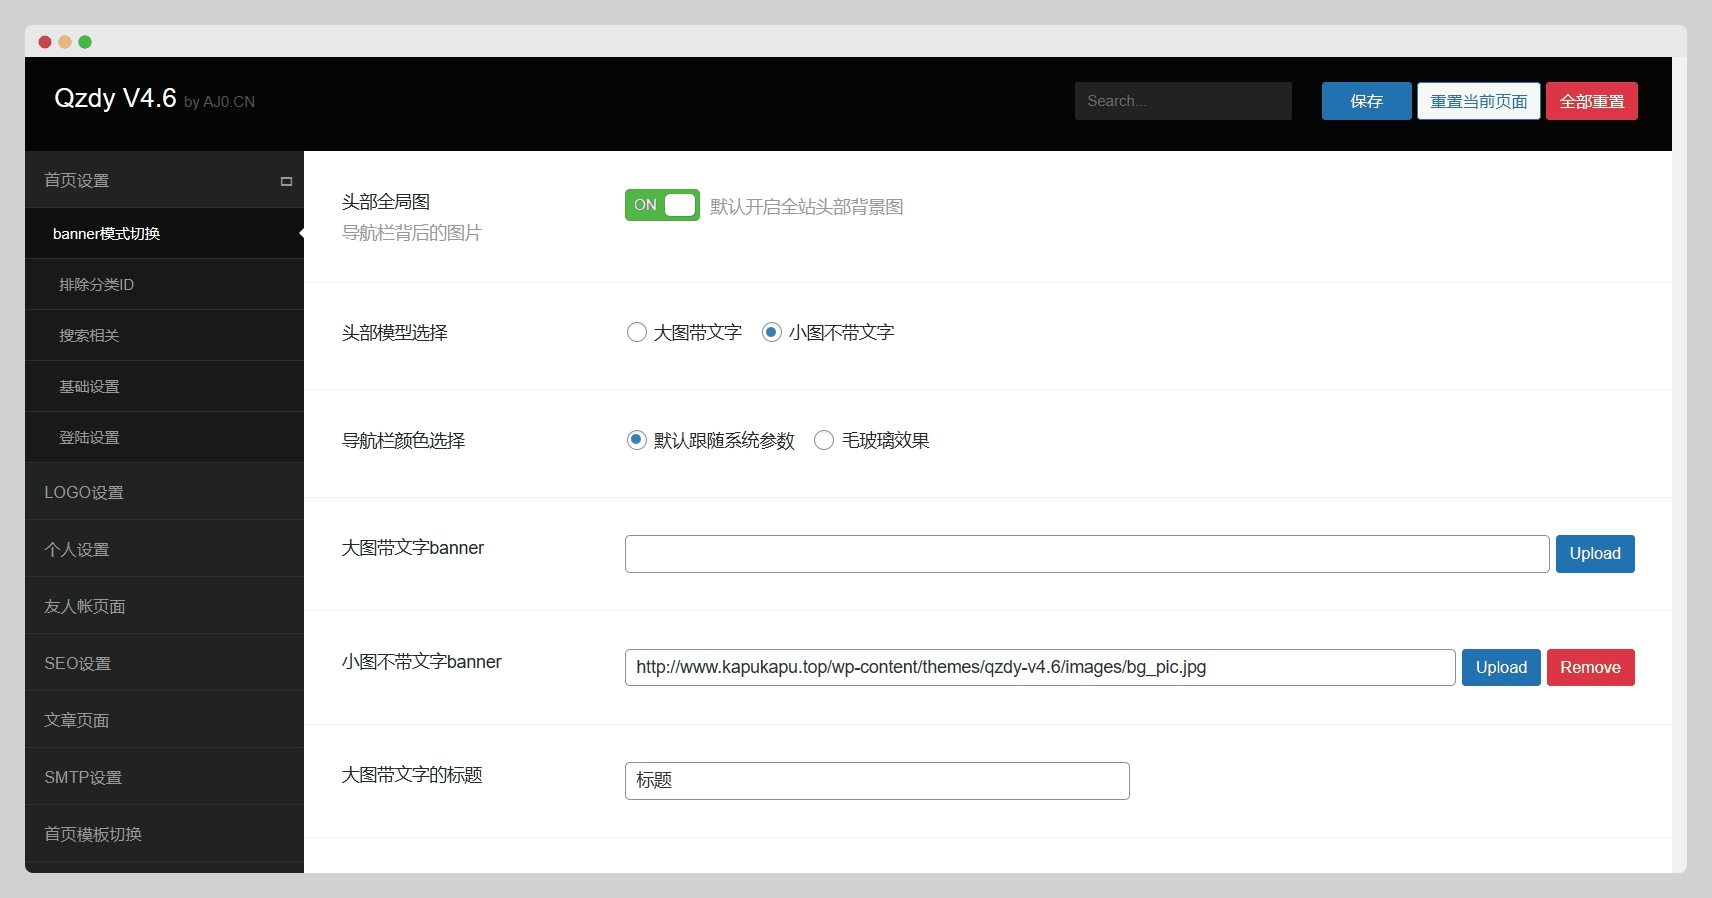
Task: Click the red window close dot
Action: 45,42
